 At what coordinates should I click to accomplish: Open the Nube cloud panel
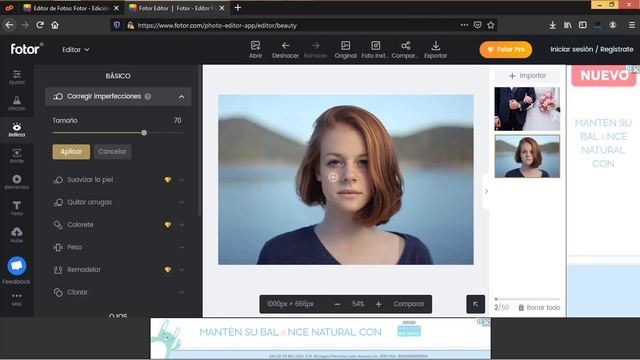(17, 235)
